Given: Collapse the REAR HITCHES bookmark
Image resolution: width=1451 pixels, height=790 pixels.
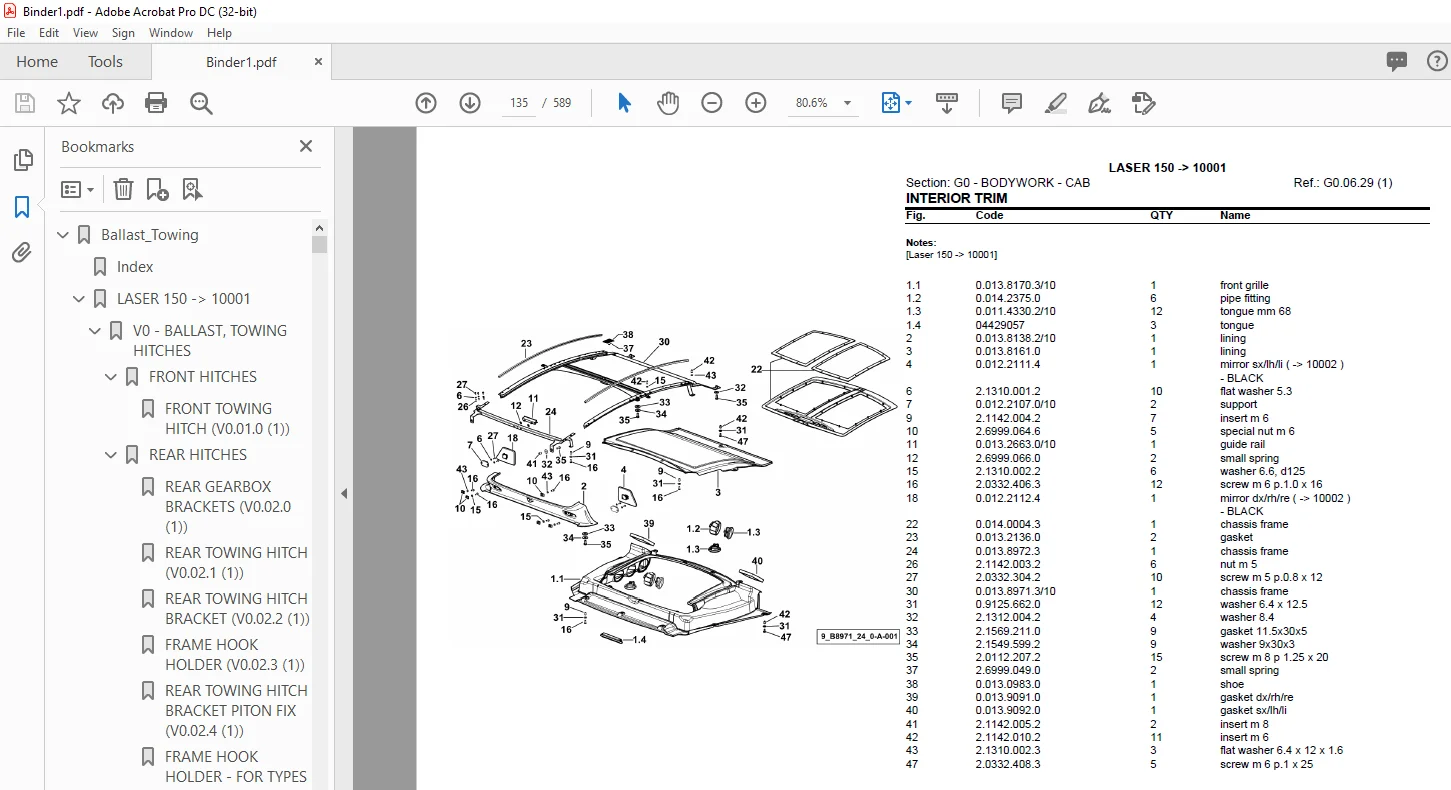Looking at the screenshot, I should [x=112, y=455].
